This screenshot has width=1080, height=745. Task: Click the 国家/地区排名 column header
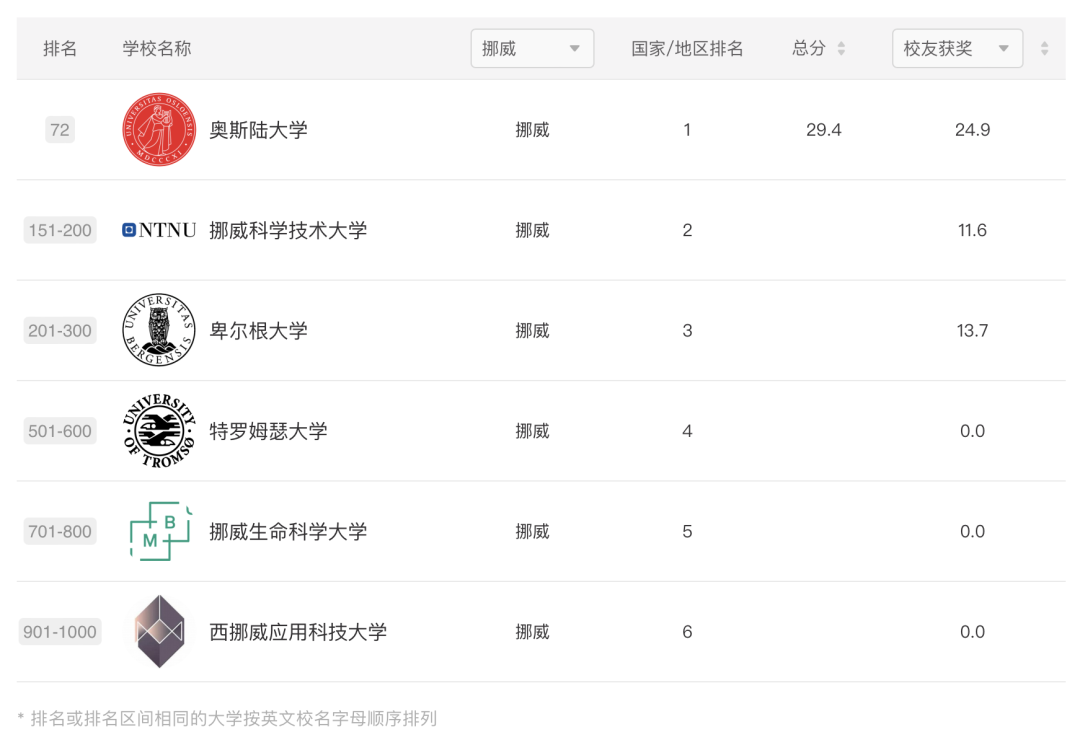click(x=687, y=48)
